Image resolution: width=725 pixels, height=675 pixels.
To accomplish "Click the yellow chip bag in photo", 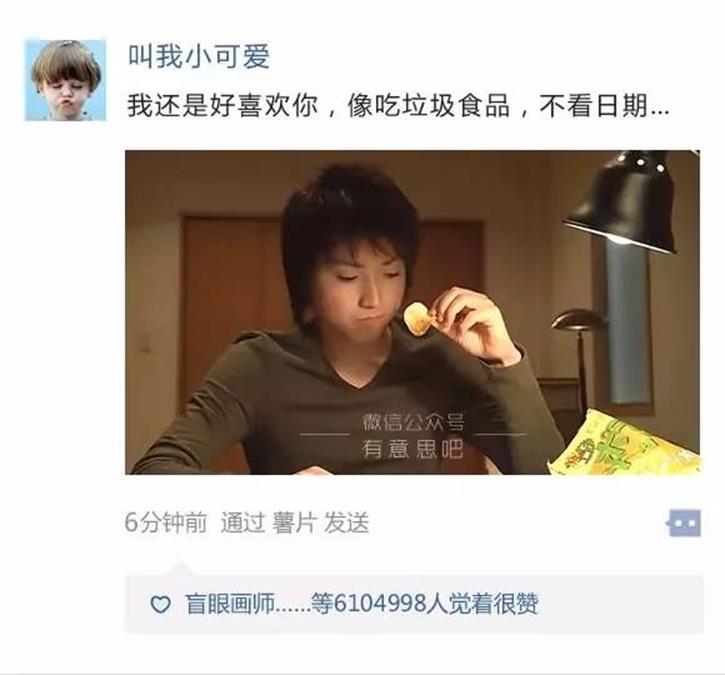I will pos(624,444).
